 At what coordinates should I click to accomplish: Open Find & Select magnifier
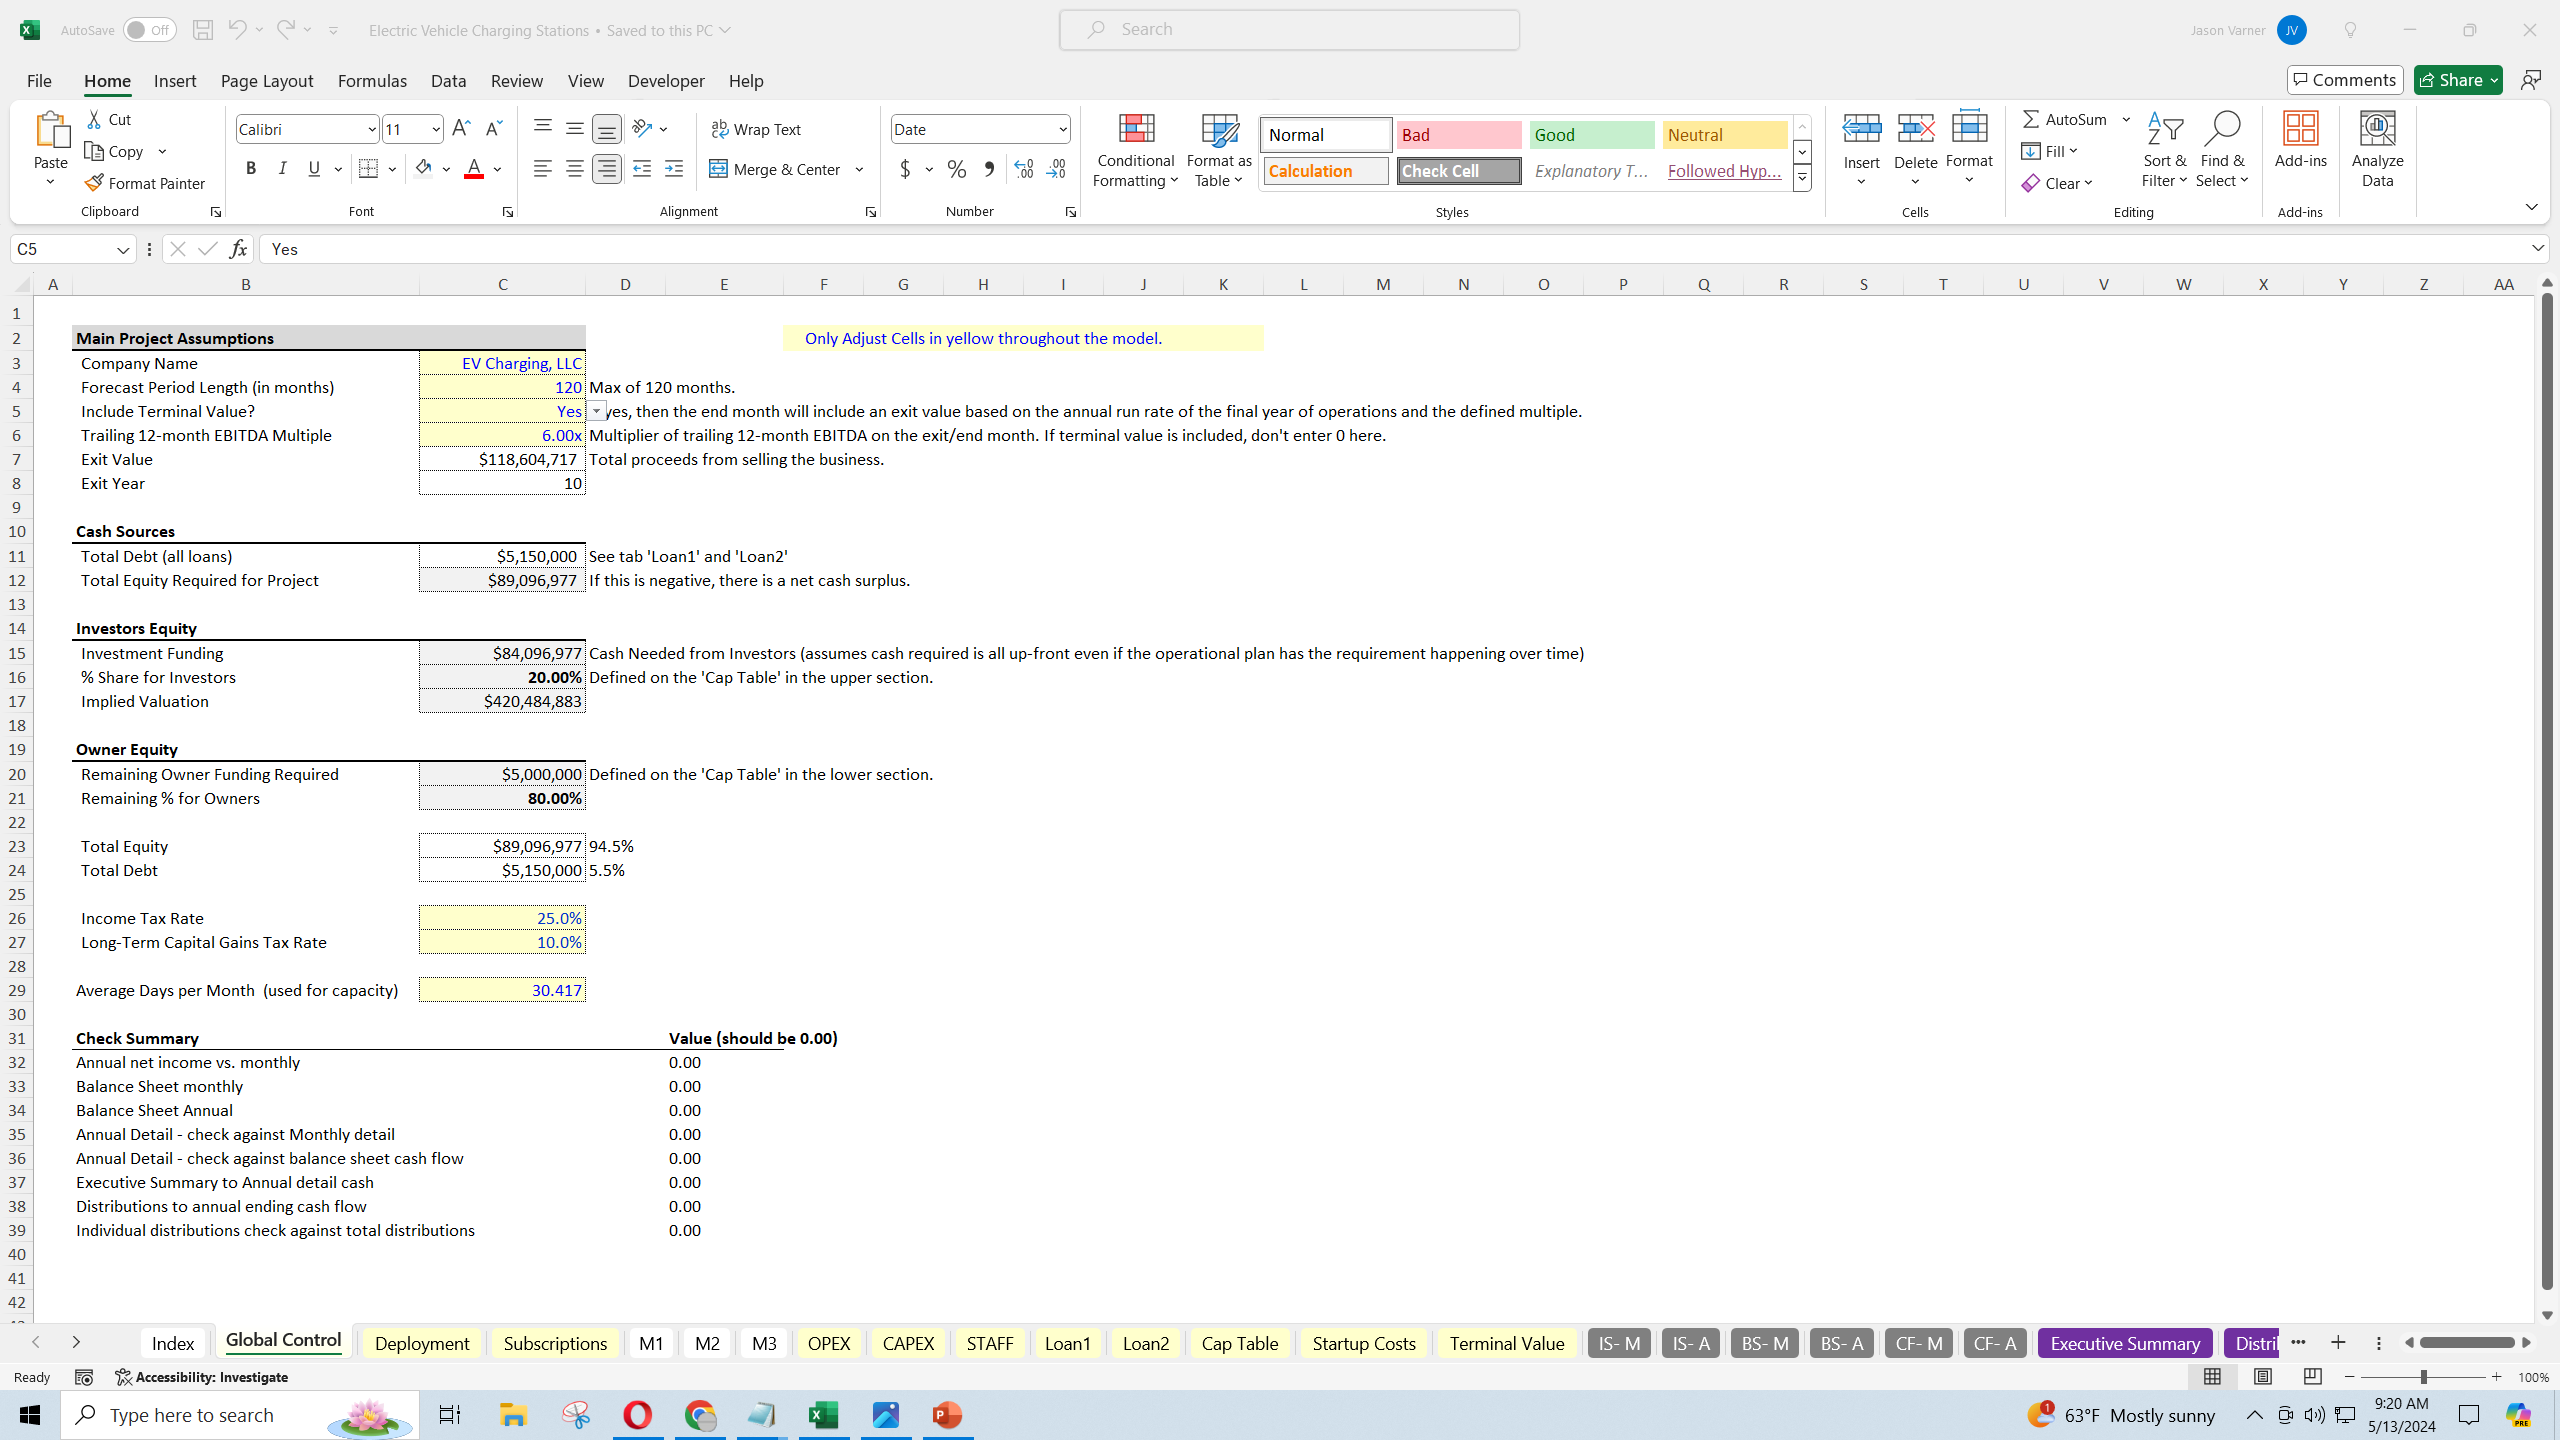click(2222, 149)
